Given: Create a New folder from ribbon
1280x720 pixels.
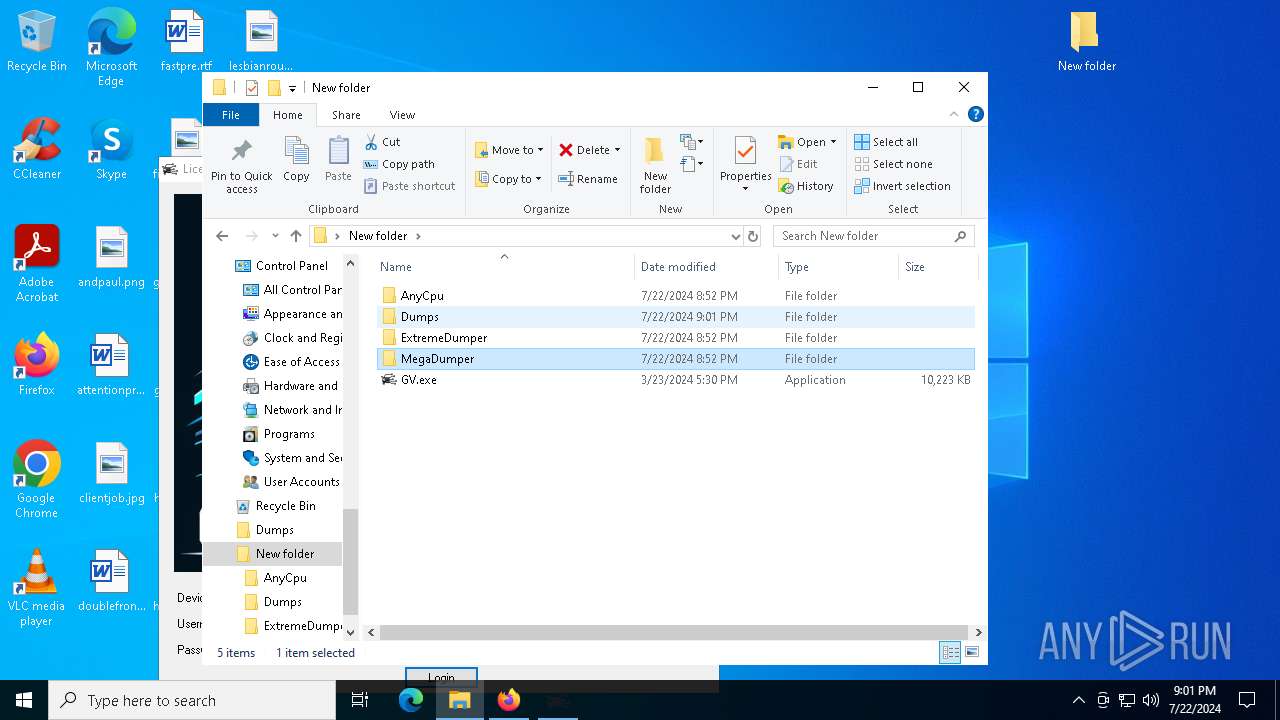Looking at the screenshot, I should (655, 165).
